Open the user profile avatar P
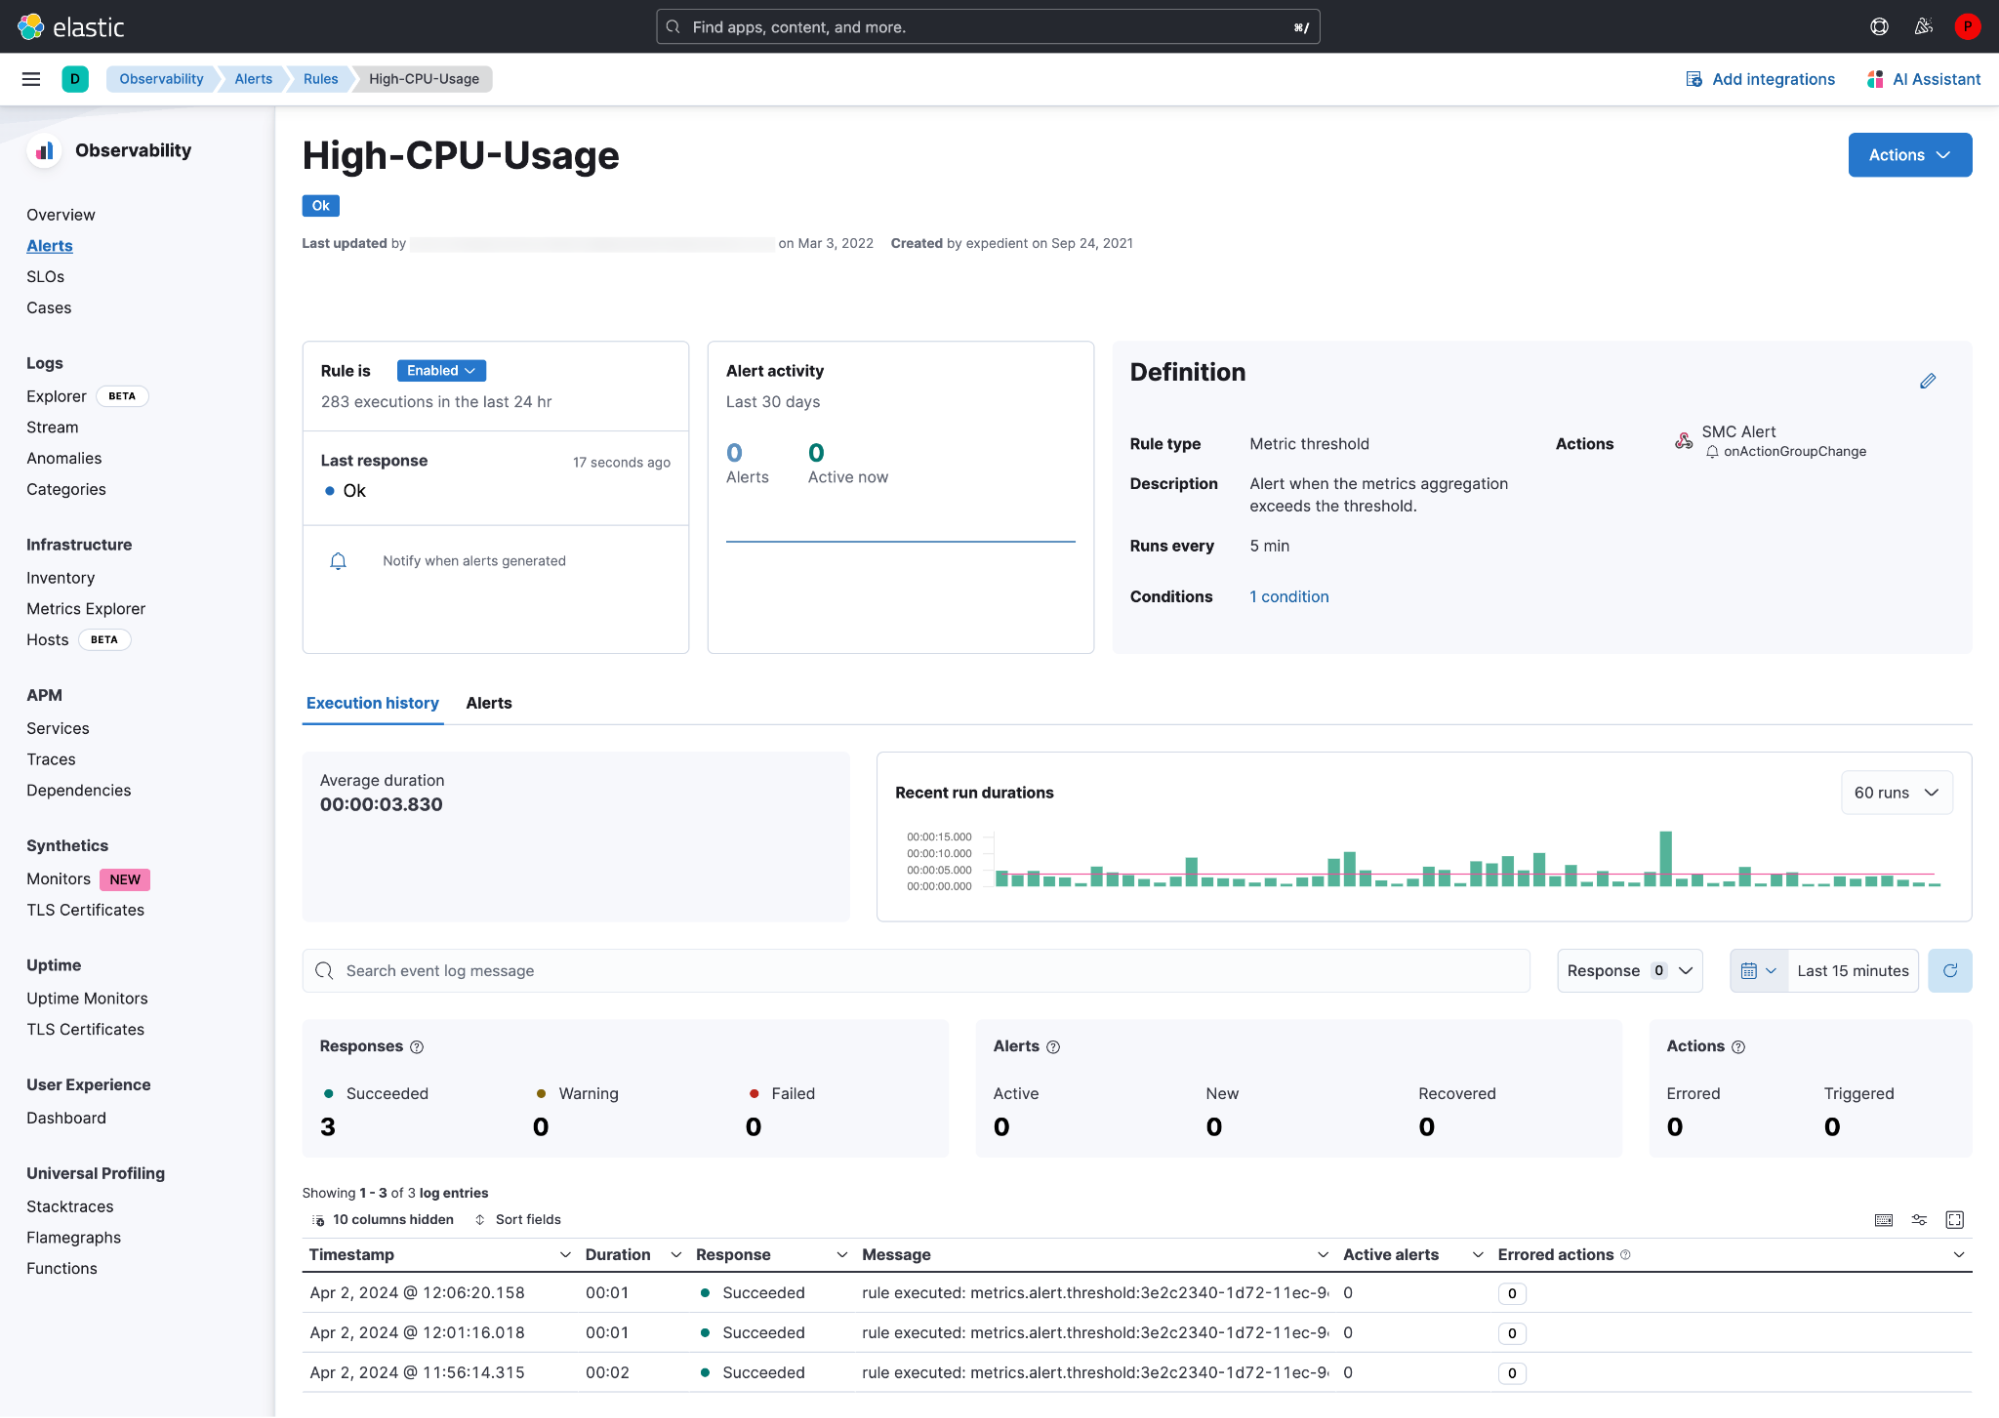The height and width of the screenshot is (1418, 1999). pyautogui.click(x=1967, y=27)
